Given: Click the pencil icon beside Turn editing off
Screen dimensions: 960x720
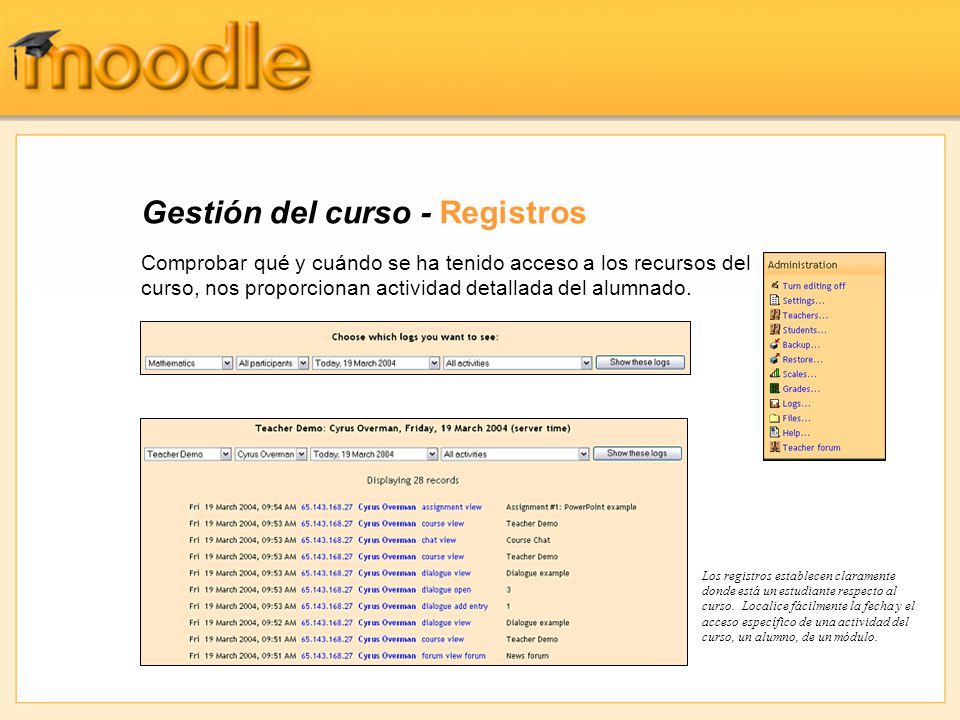Looking at the screenshot, I should coord(774,285).
